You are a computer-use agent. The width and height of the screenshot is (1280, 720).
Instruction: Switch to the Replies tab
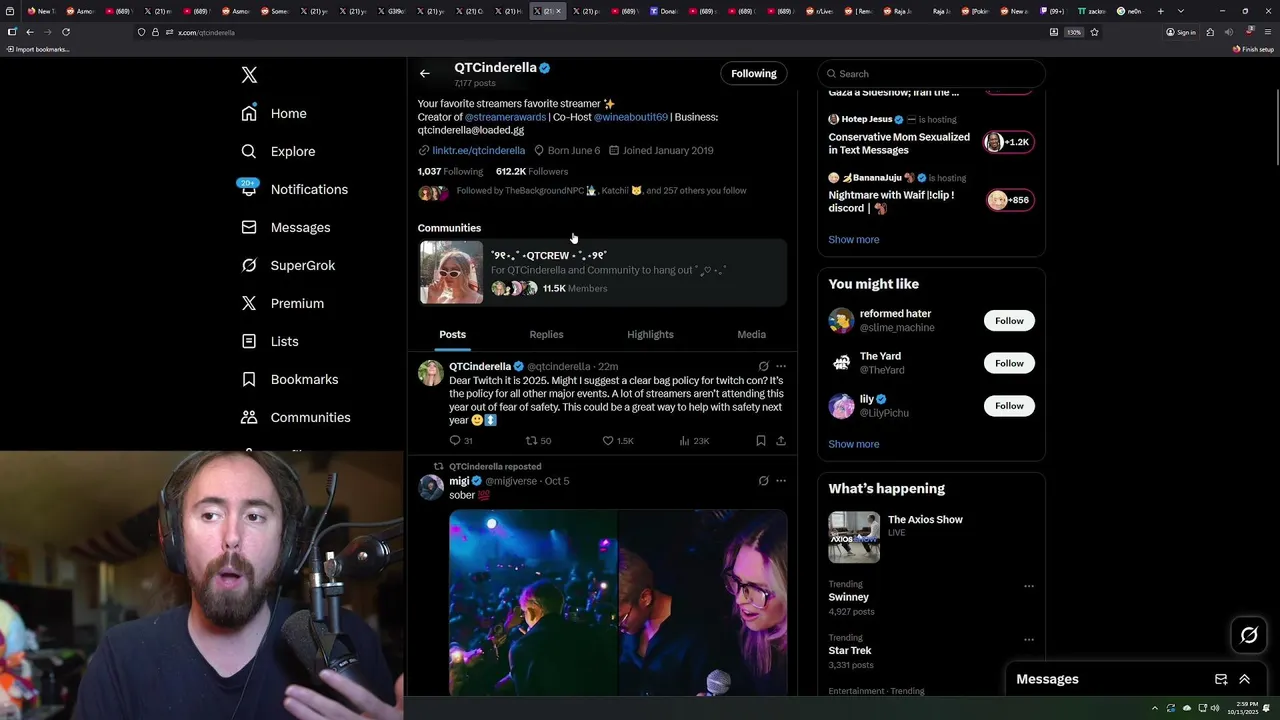click(x=546, y=334)
